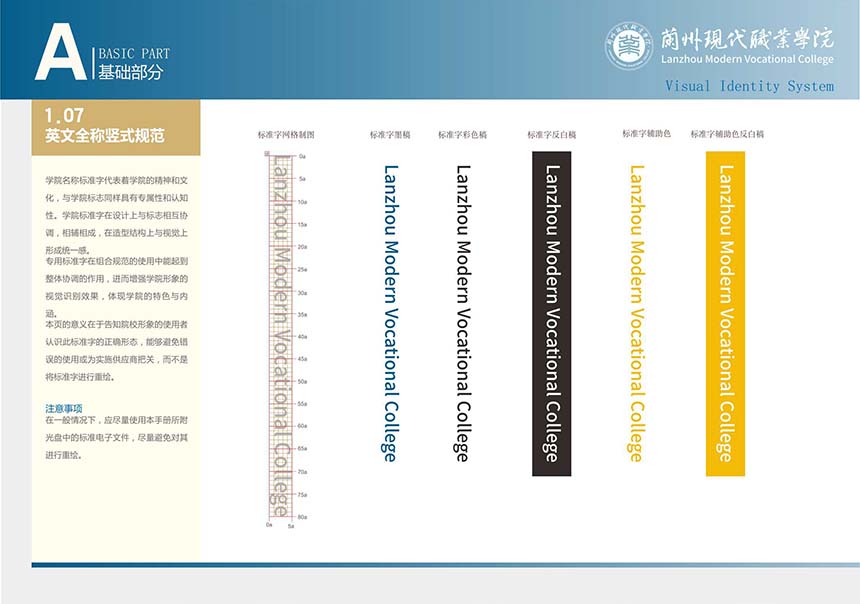Click the large white letter A
The height and width of the screenshot is (604, 860).
[x=60, y=52]
